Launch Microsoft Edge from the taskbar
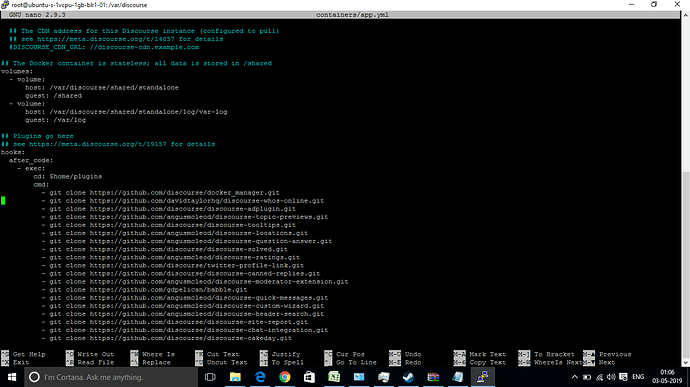 [260, 377]
